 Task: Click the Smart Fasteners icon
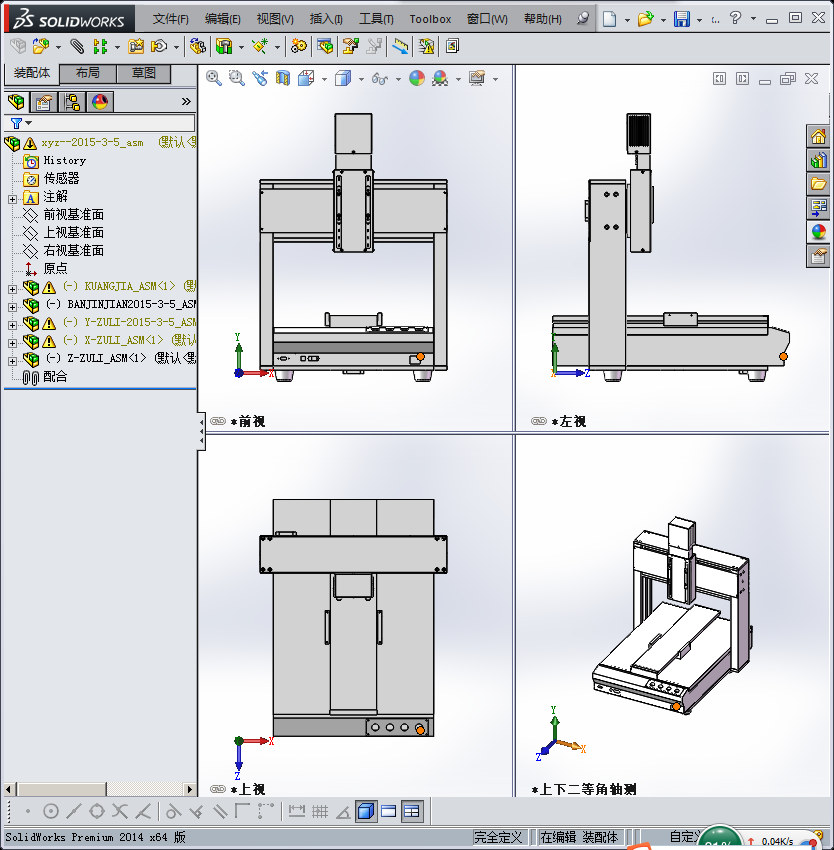coord(136,46)
